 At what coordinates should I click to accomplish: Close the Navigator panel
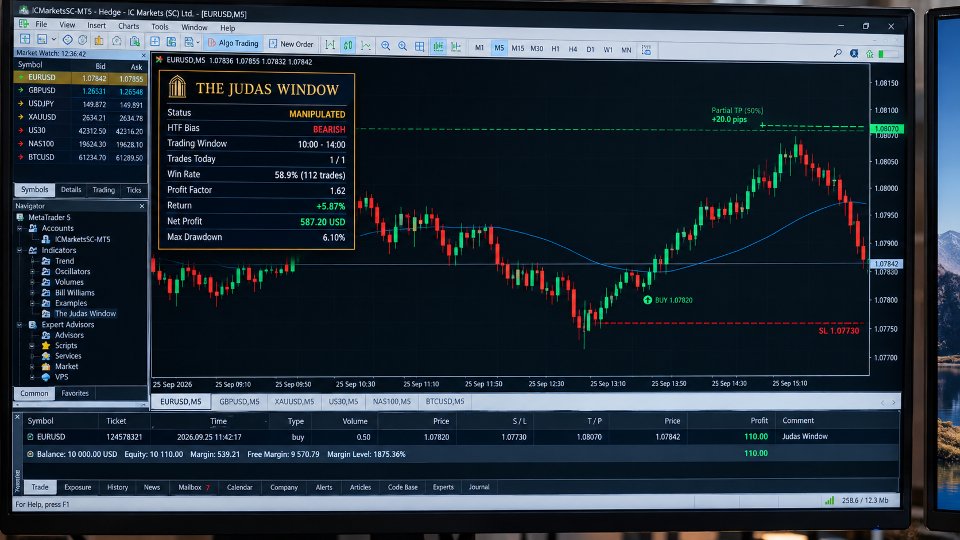click(142, 206)
